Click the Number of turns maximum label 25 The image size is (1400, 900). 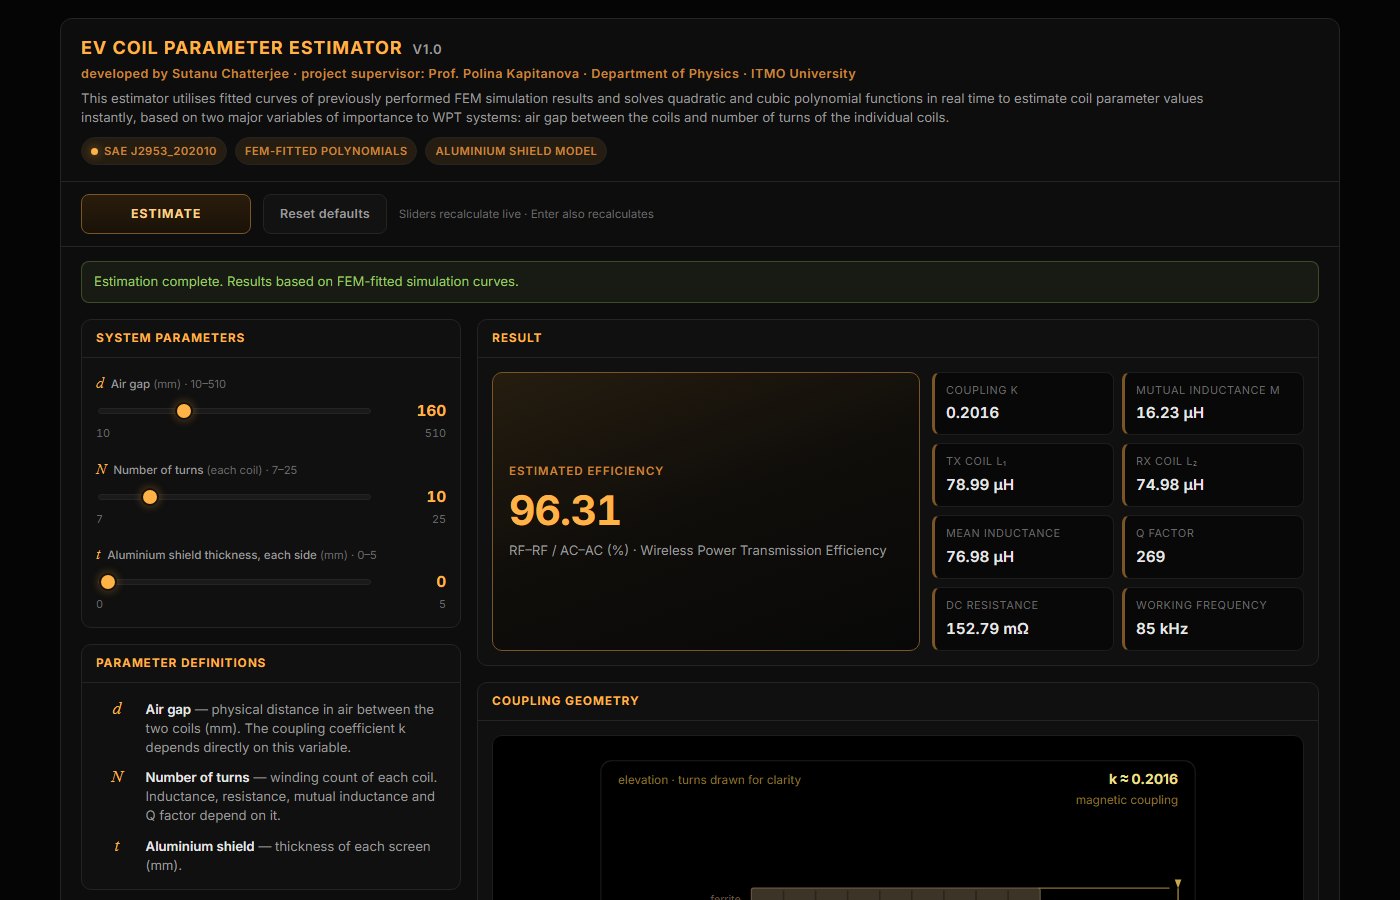[439, 519]
